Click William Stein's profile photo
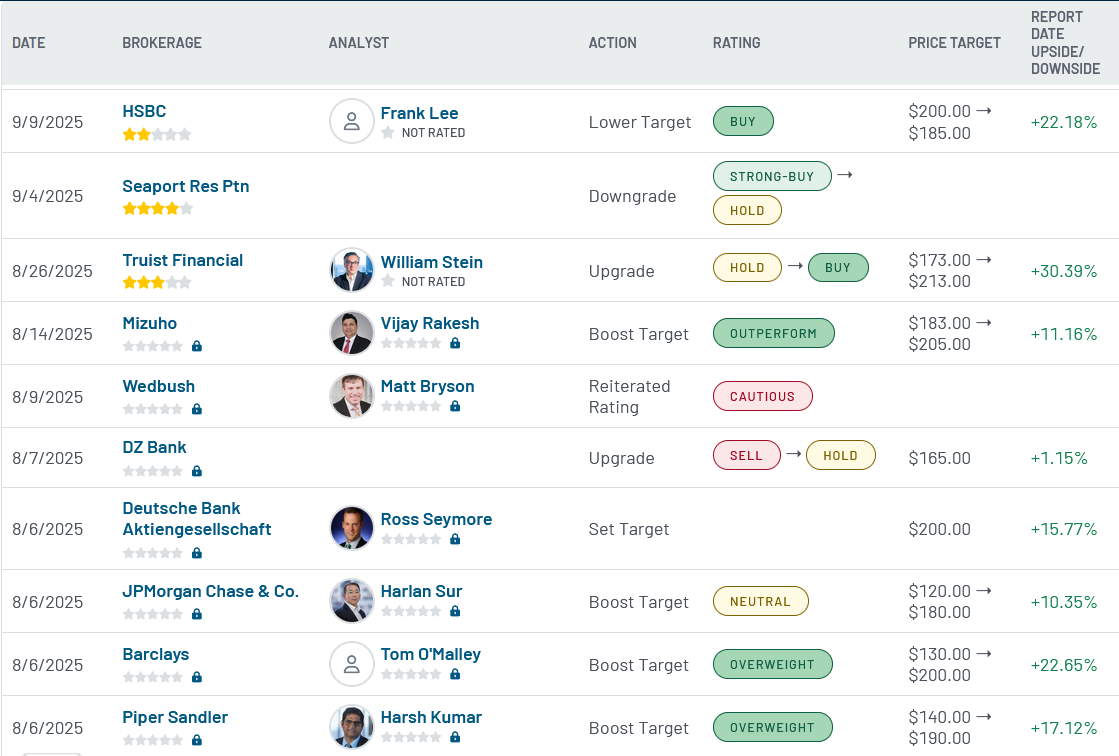The width and height of the screenshot is (1119, 756). coord(352,270)
